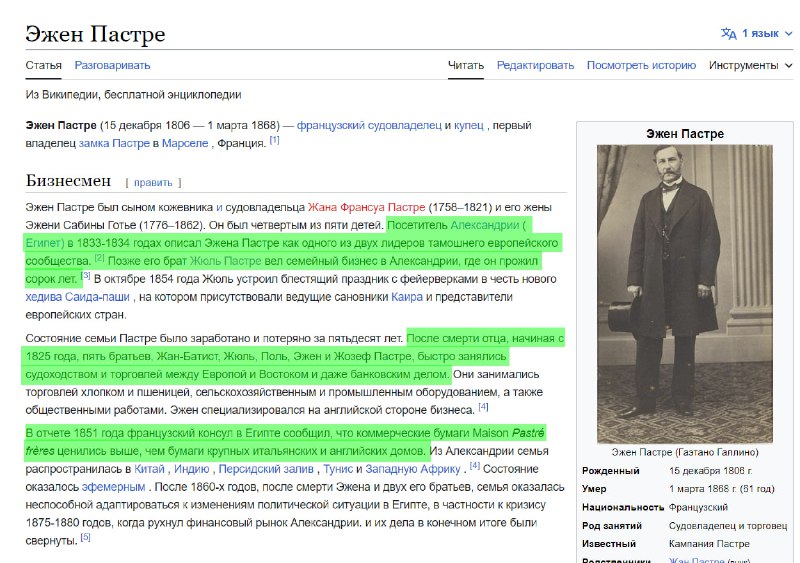Click the language translation icon
The height and width of the screenshot is (563, 800).
tap(728, 34)
